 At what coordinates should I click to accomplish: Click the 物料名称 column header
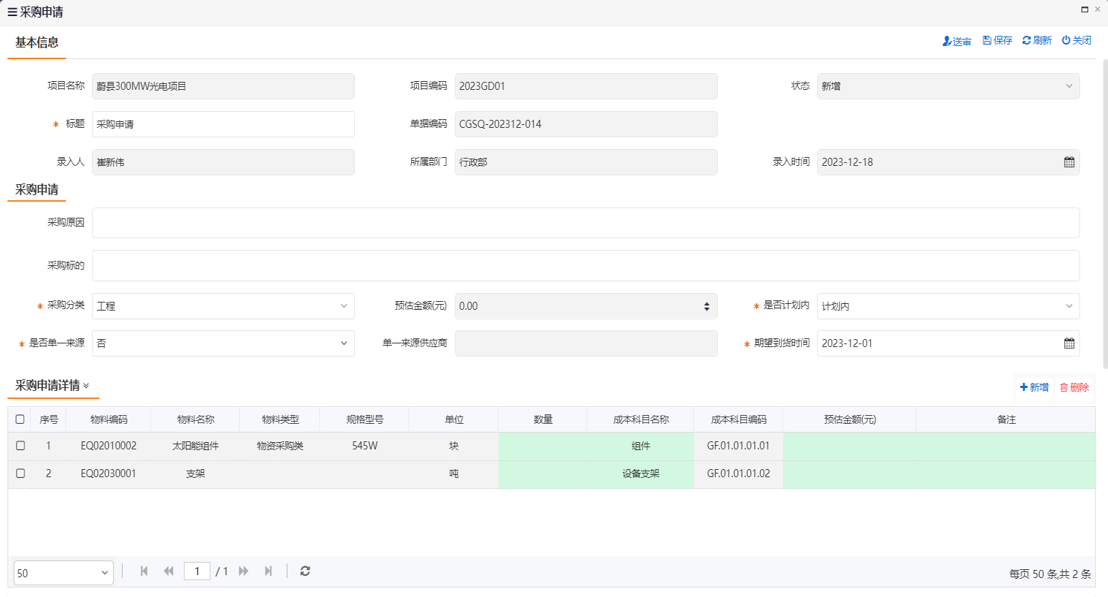(195, 420)
